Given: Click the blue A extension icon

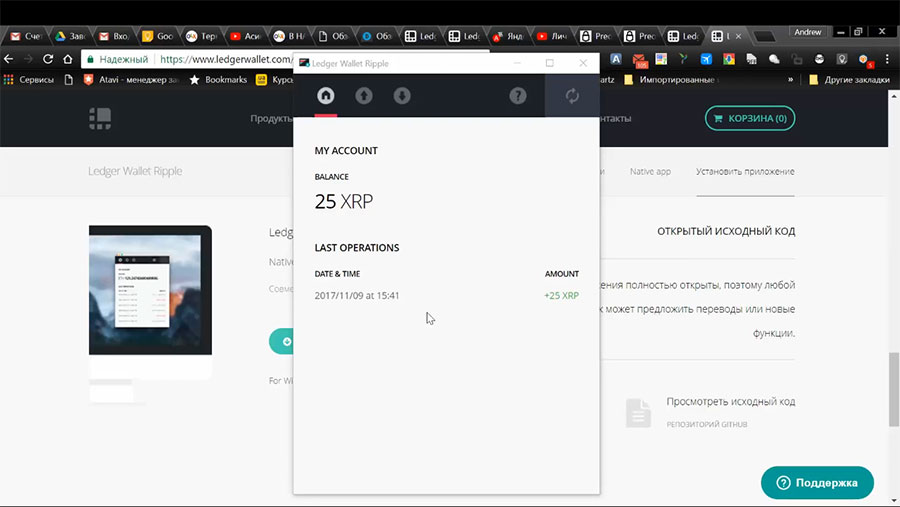Looking at the screenshot, I should pyautogui.click(x=616, y=59).
